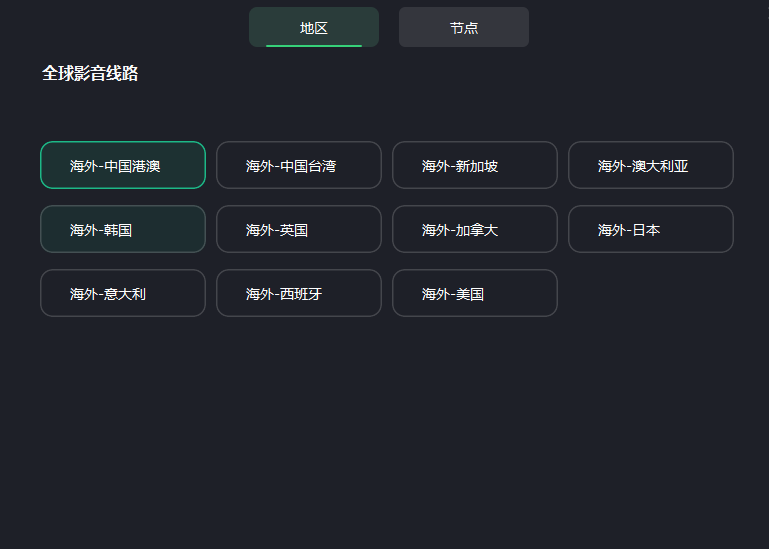Switch to the 地区 tab

314,27
